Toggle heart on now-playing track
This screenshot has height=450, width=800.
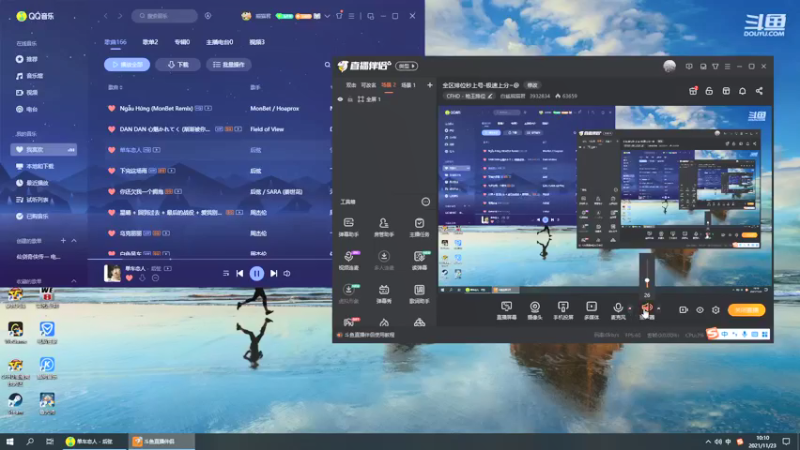point(129,278)
